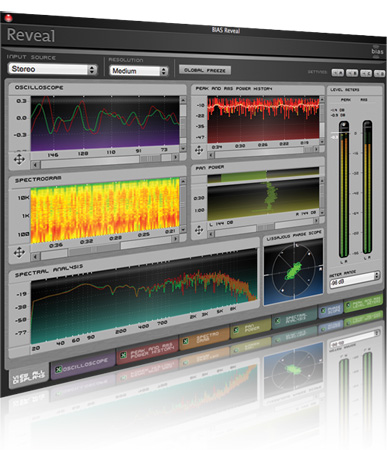Click the bias logo icon
The image size is (387, 450).
(377, 51)
